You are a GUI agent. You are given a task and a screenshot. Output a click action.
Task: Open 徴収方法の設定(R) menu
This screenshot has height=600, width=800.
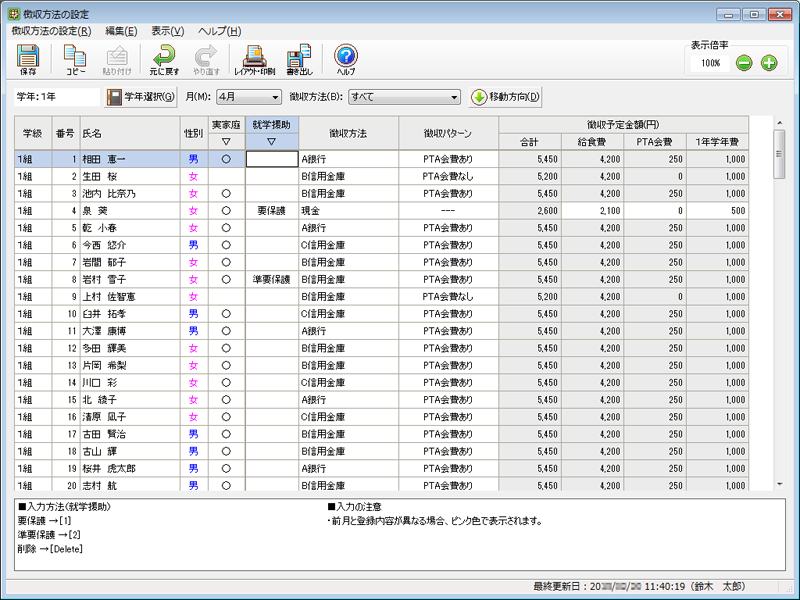(x=51, y=31)
